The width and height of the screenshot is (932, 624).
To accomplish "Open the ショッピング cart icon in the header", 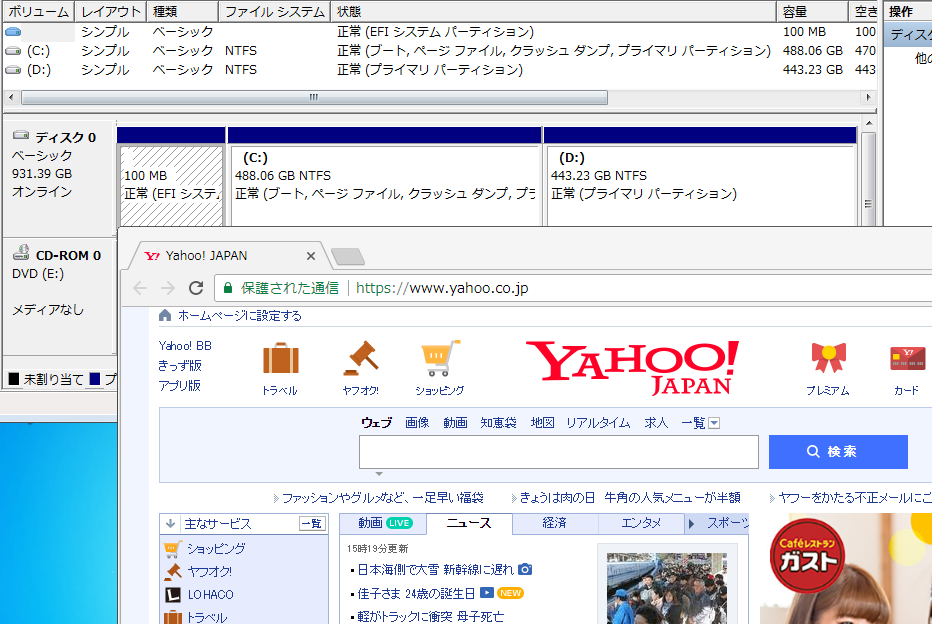I will [x=440, y=358].
